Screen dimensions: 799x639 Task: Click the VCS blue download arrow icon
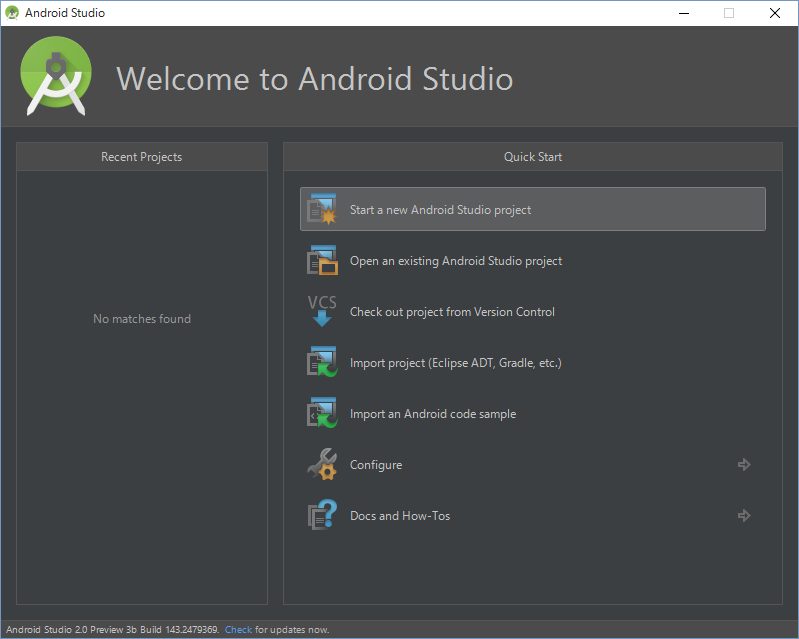click(322, 311)
